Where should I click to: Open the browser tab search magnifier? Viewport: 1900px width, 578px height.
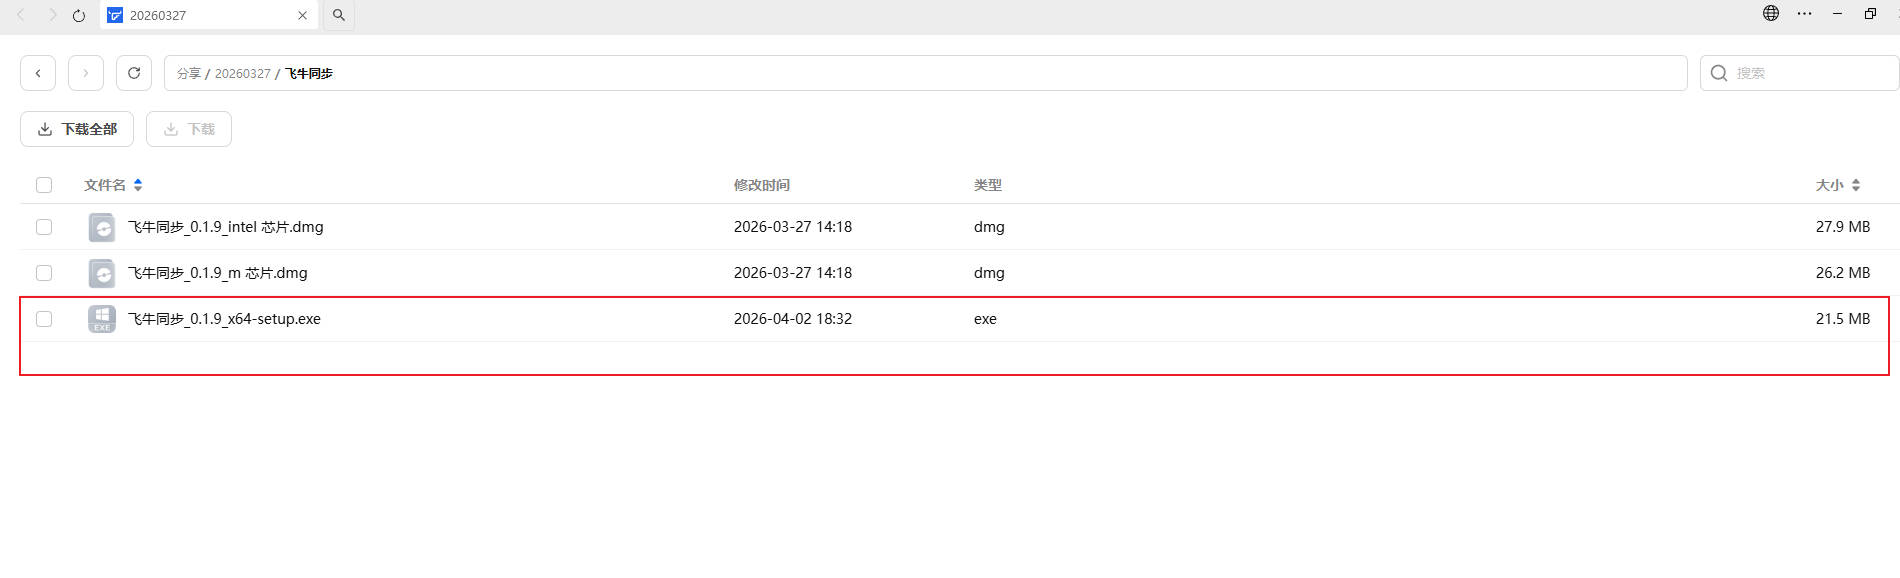339,16
